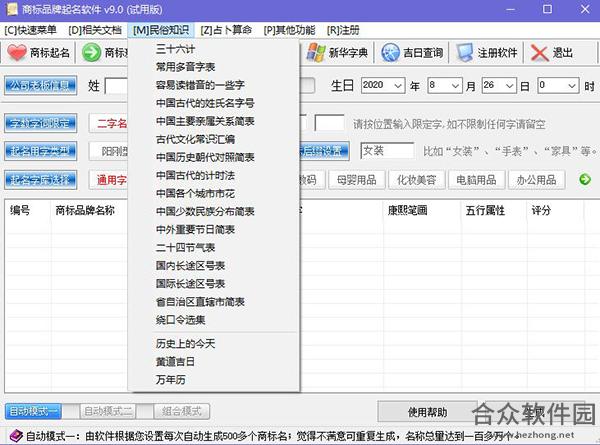The width and height of the screenshot is (600, 445).
Task: Select the 电脑用品 category button
Action: pos(476,180)
